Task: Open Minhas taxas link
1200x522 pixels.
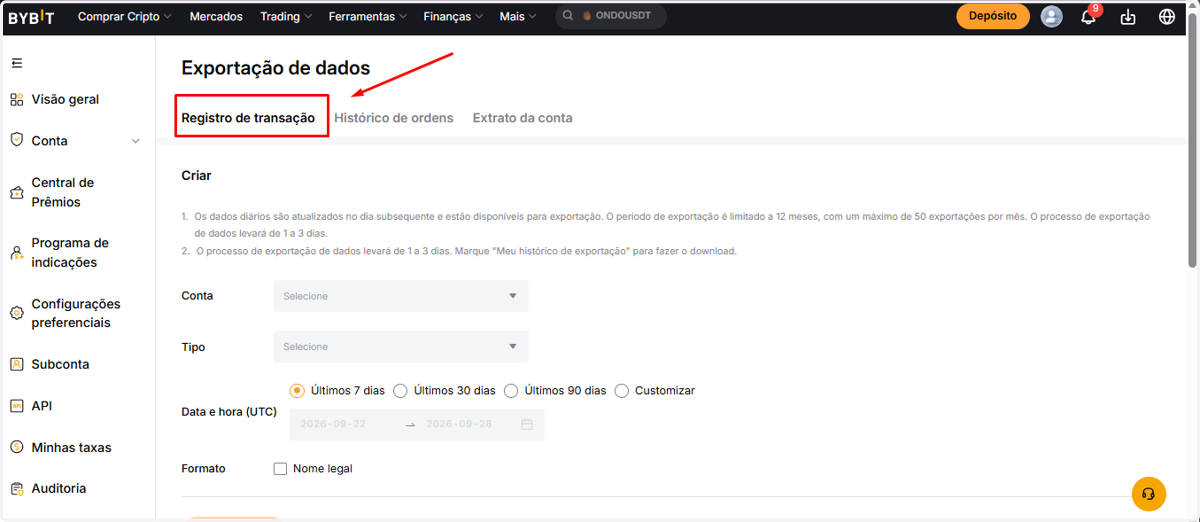Action: pyautogui.click(x=72, y=447)
